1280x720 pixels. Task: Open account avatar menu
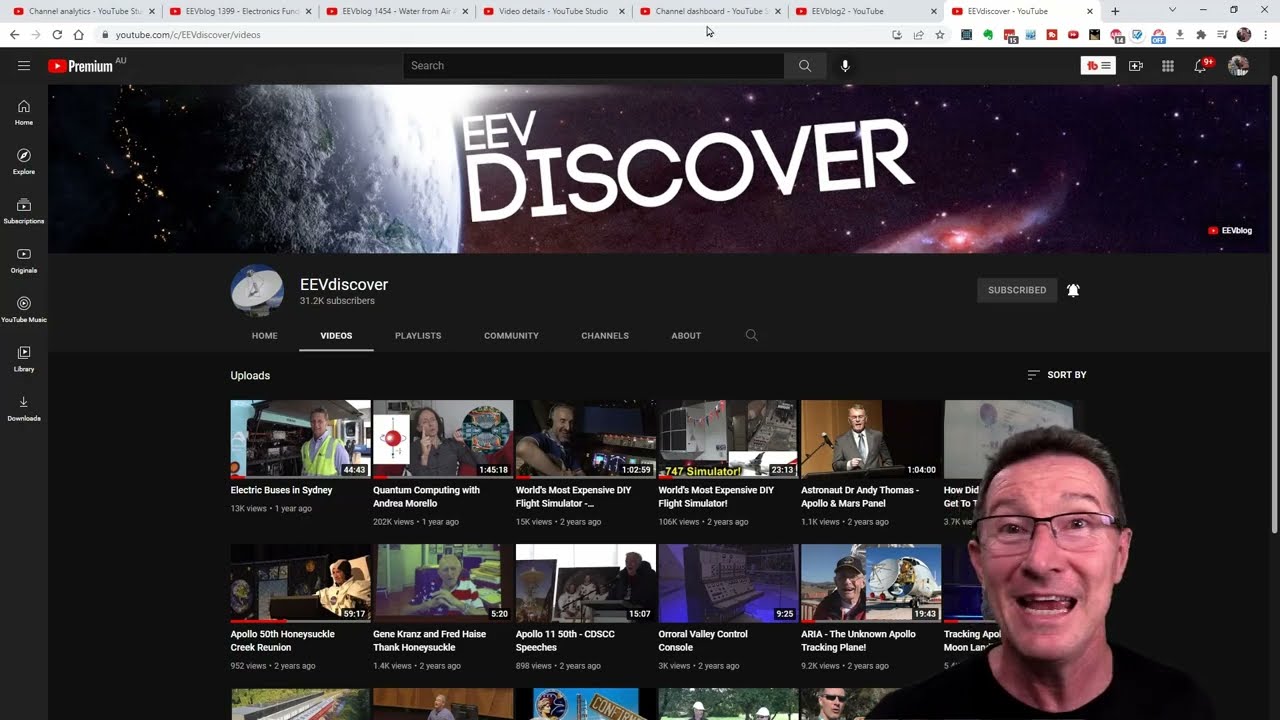click(x=1238, y=66)
